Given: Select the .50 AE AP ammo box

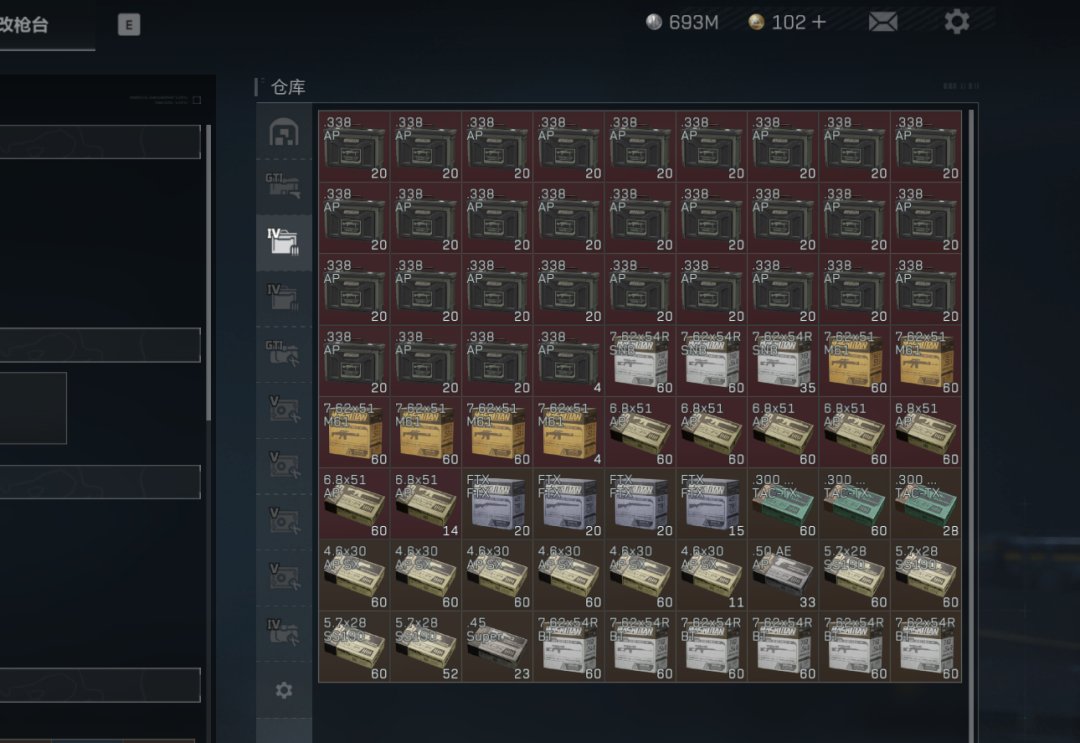Looking at the screenshot, I should pyautogui.click(x=782, y=575).
